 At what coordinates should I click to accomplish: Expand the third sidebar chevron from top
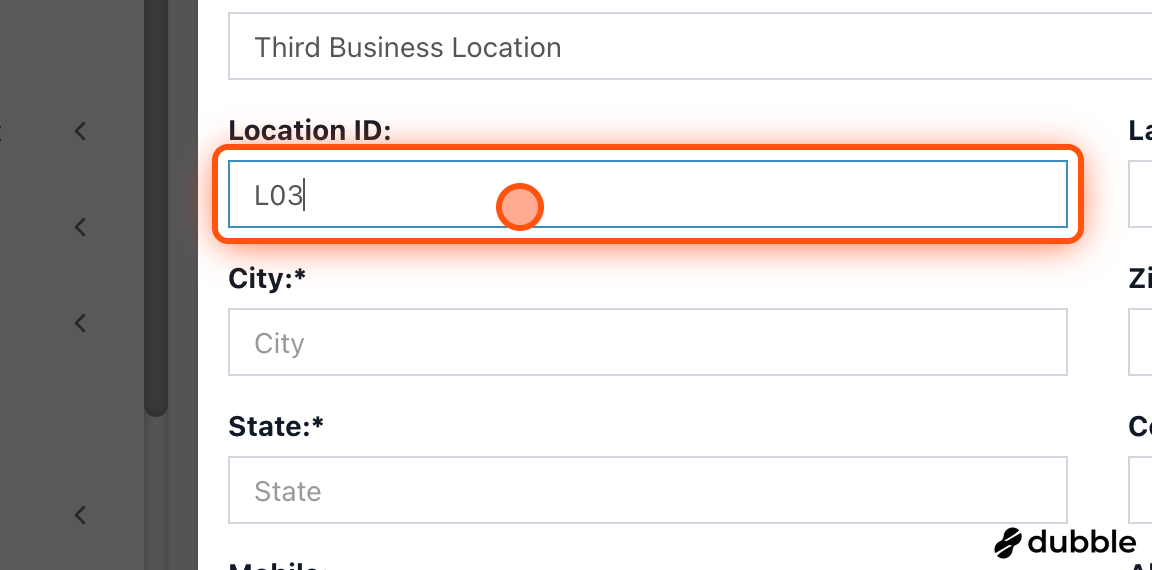pos(81,322)
